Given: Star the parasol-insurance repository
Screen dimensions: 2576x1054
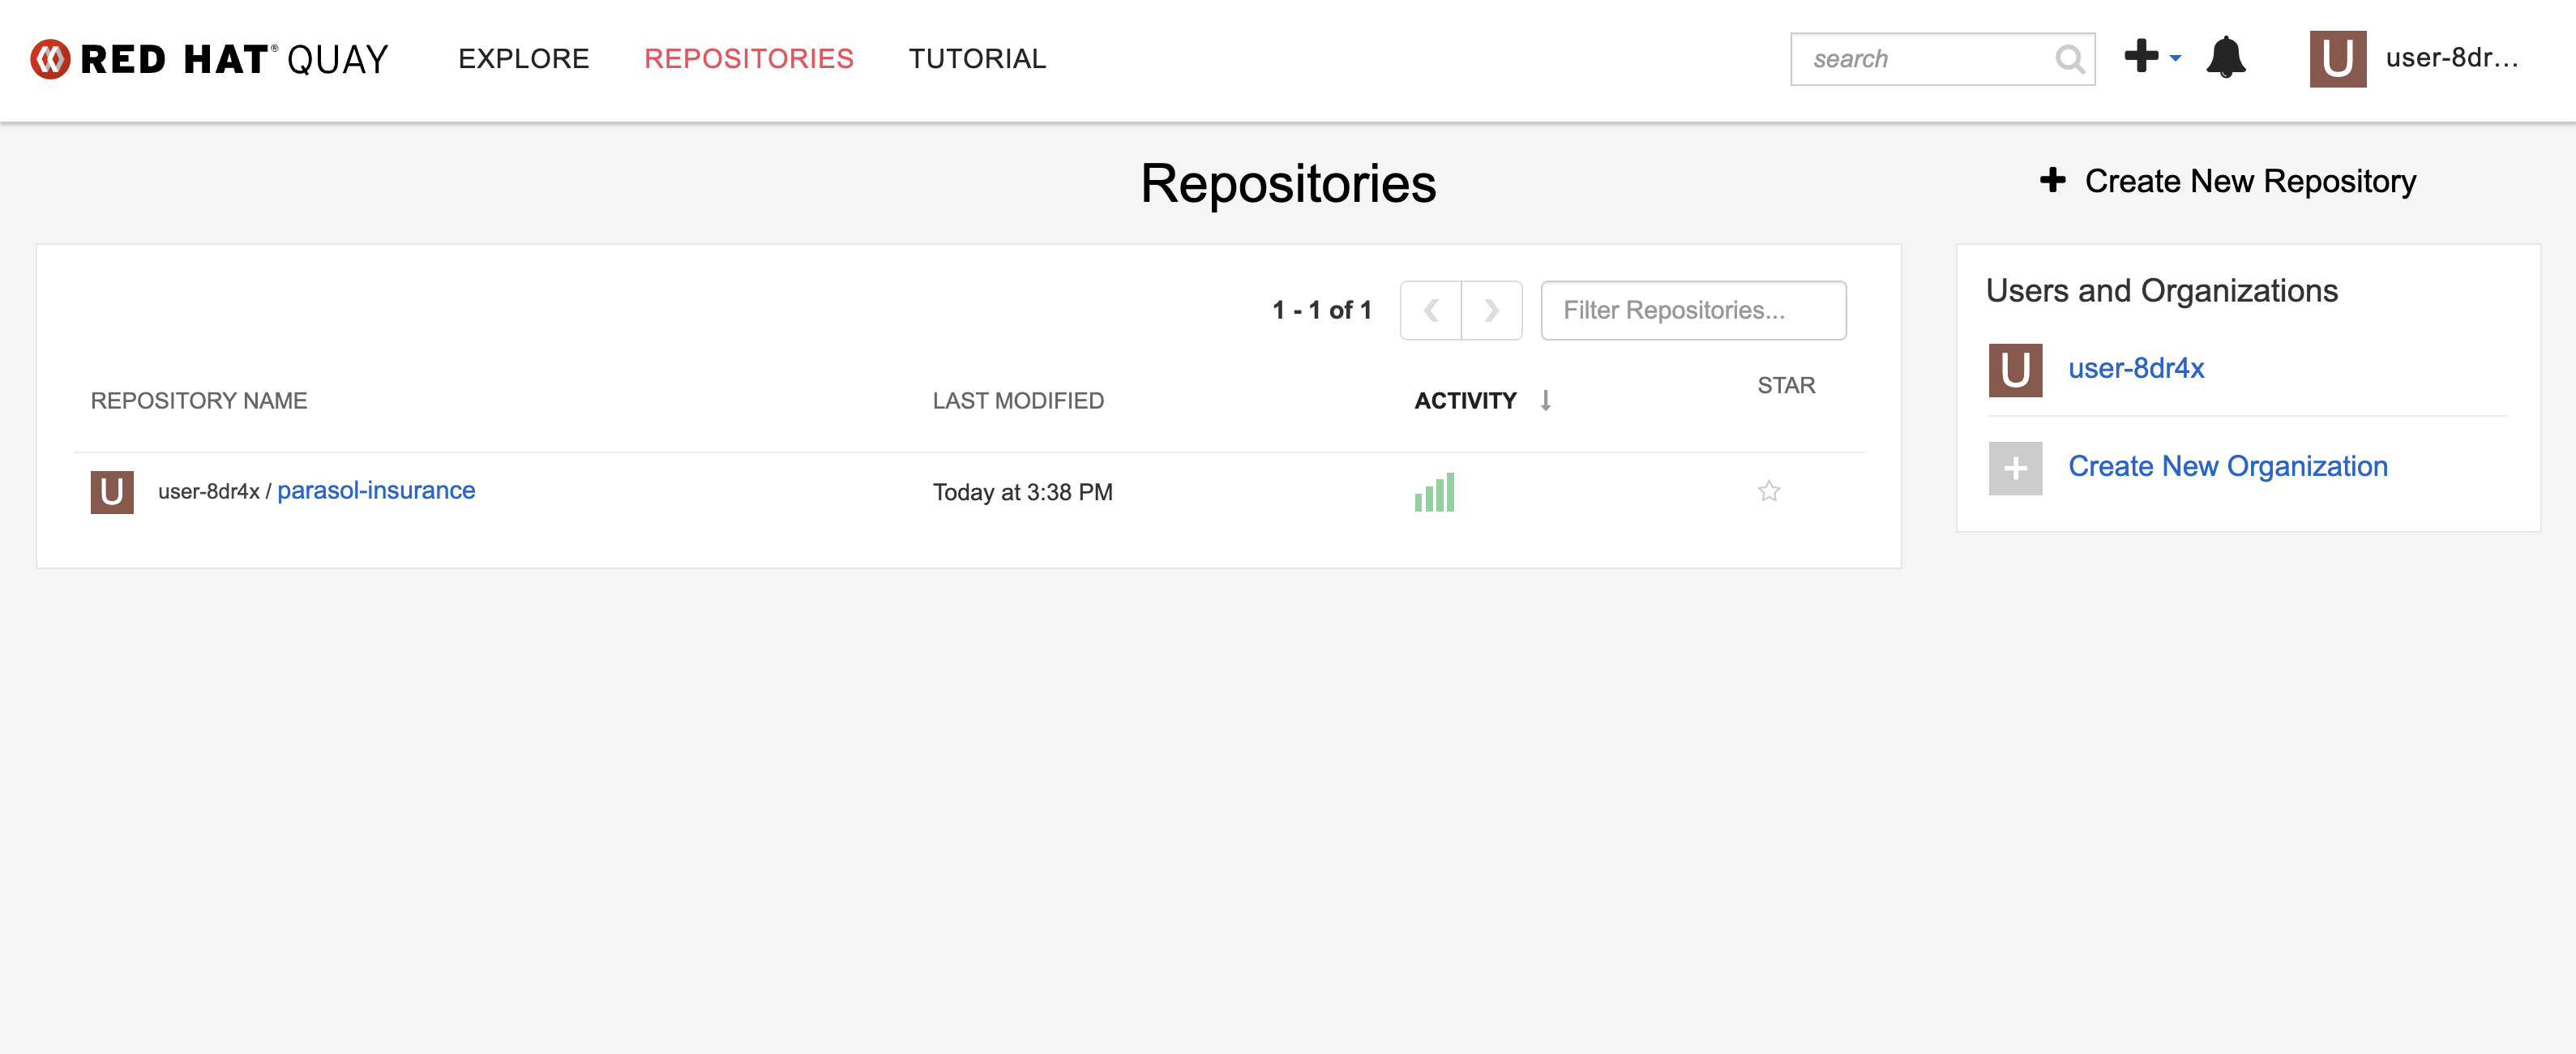Looking at the screenshot, I should point(1768,491).
